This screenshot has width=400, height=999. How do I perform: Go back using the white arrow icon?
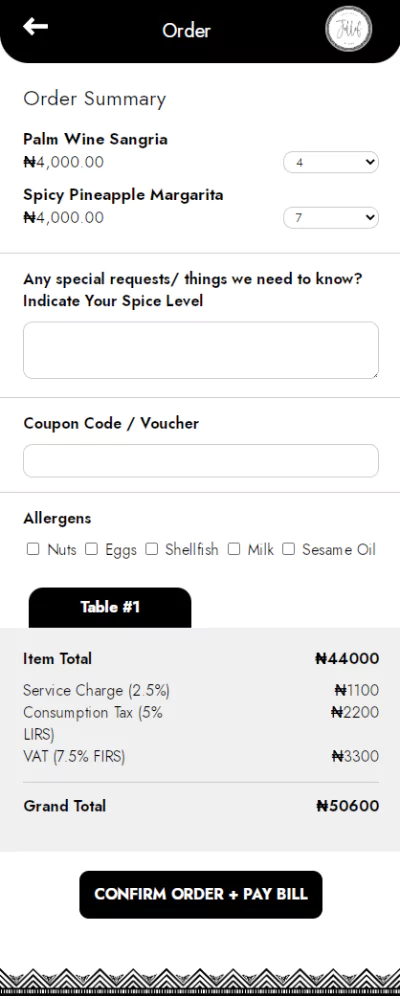coord(36,26)
